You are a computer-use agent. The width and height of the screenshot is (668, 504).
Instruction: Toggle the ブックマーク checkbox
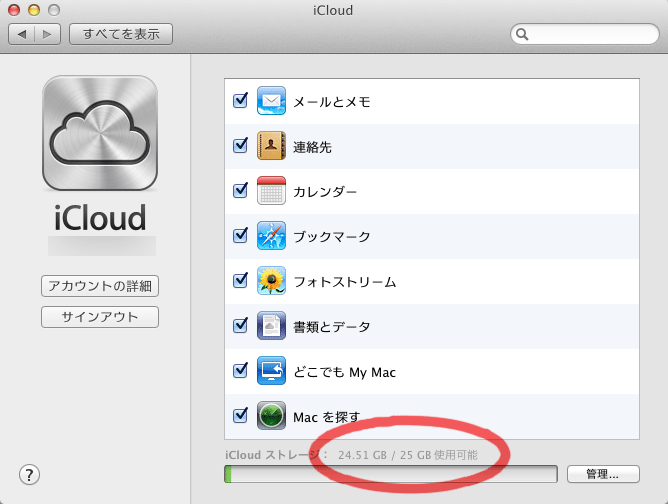[240, 236]
